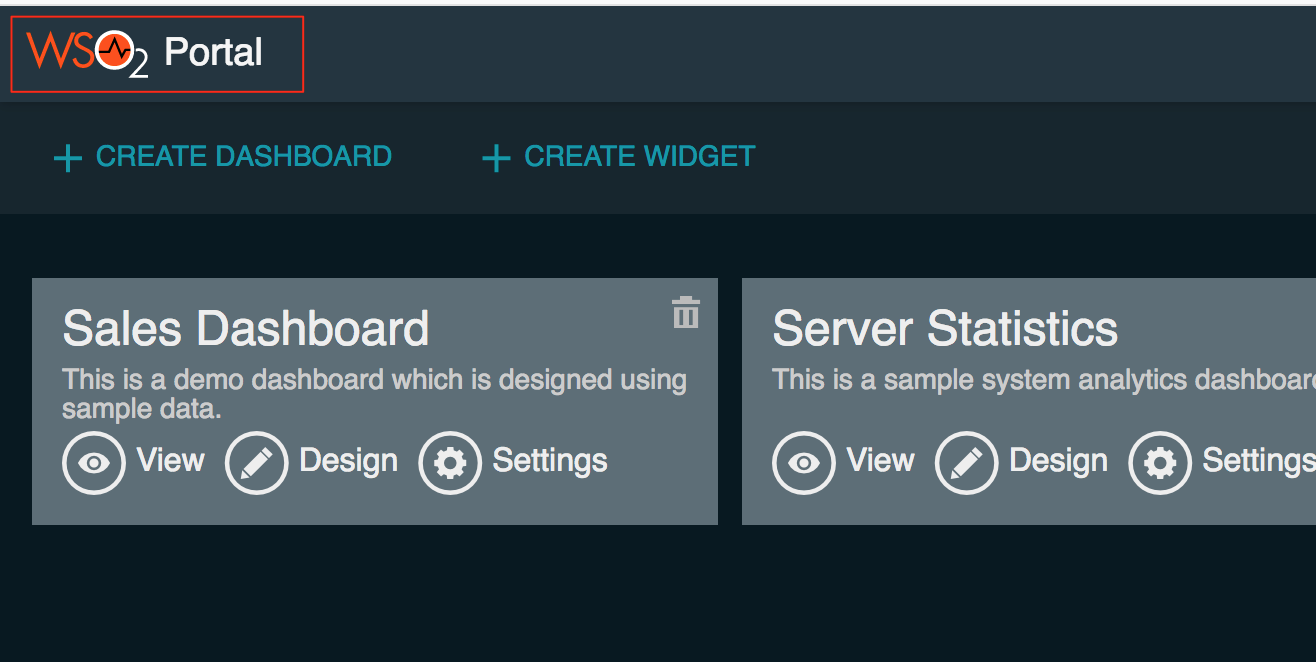Select View label on Sales Dashboard
Viewport: 1316px width, 662px height.
point(171,460)
